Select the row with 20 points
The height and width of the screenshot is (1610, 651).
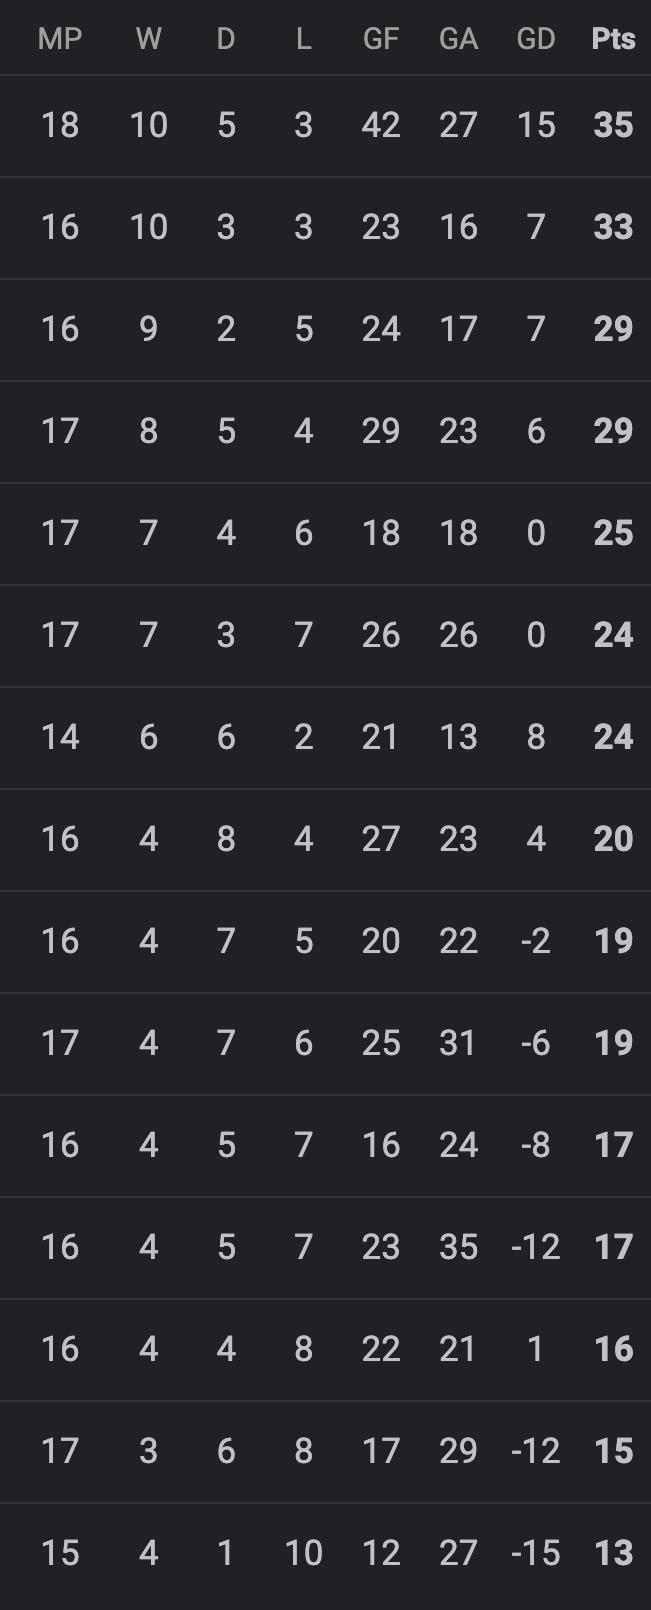[x=613, y=839]
